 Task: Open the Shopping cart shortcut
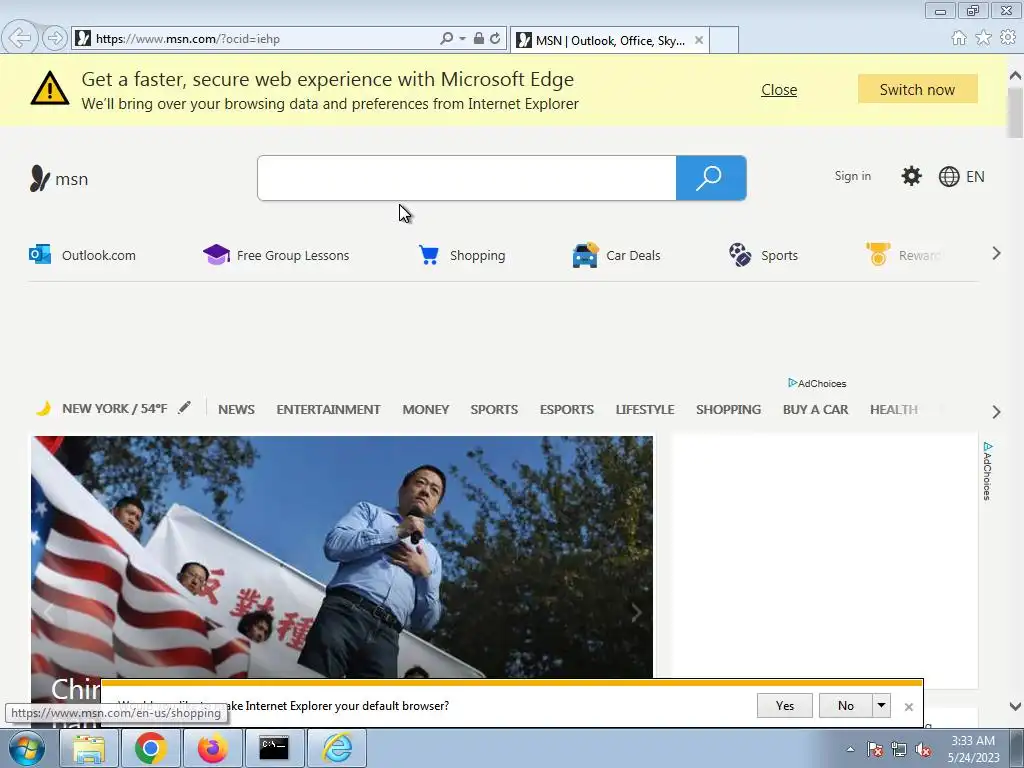(462, 255)
